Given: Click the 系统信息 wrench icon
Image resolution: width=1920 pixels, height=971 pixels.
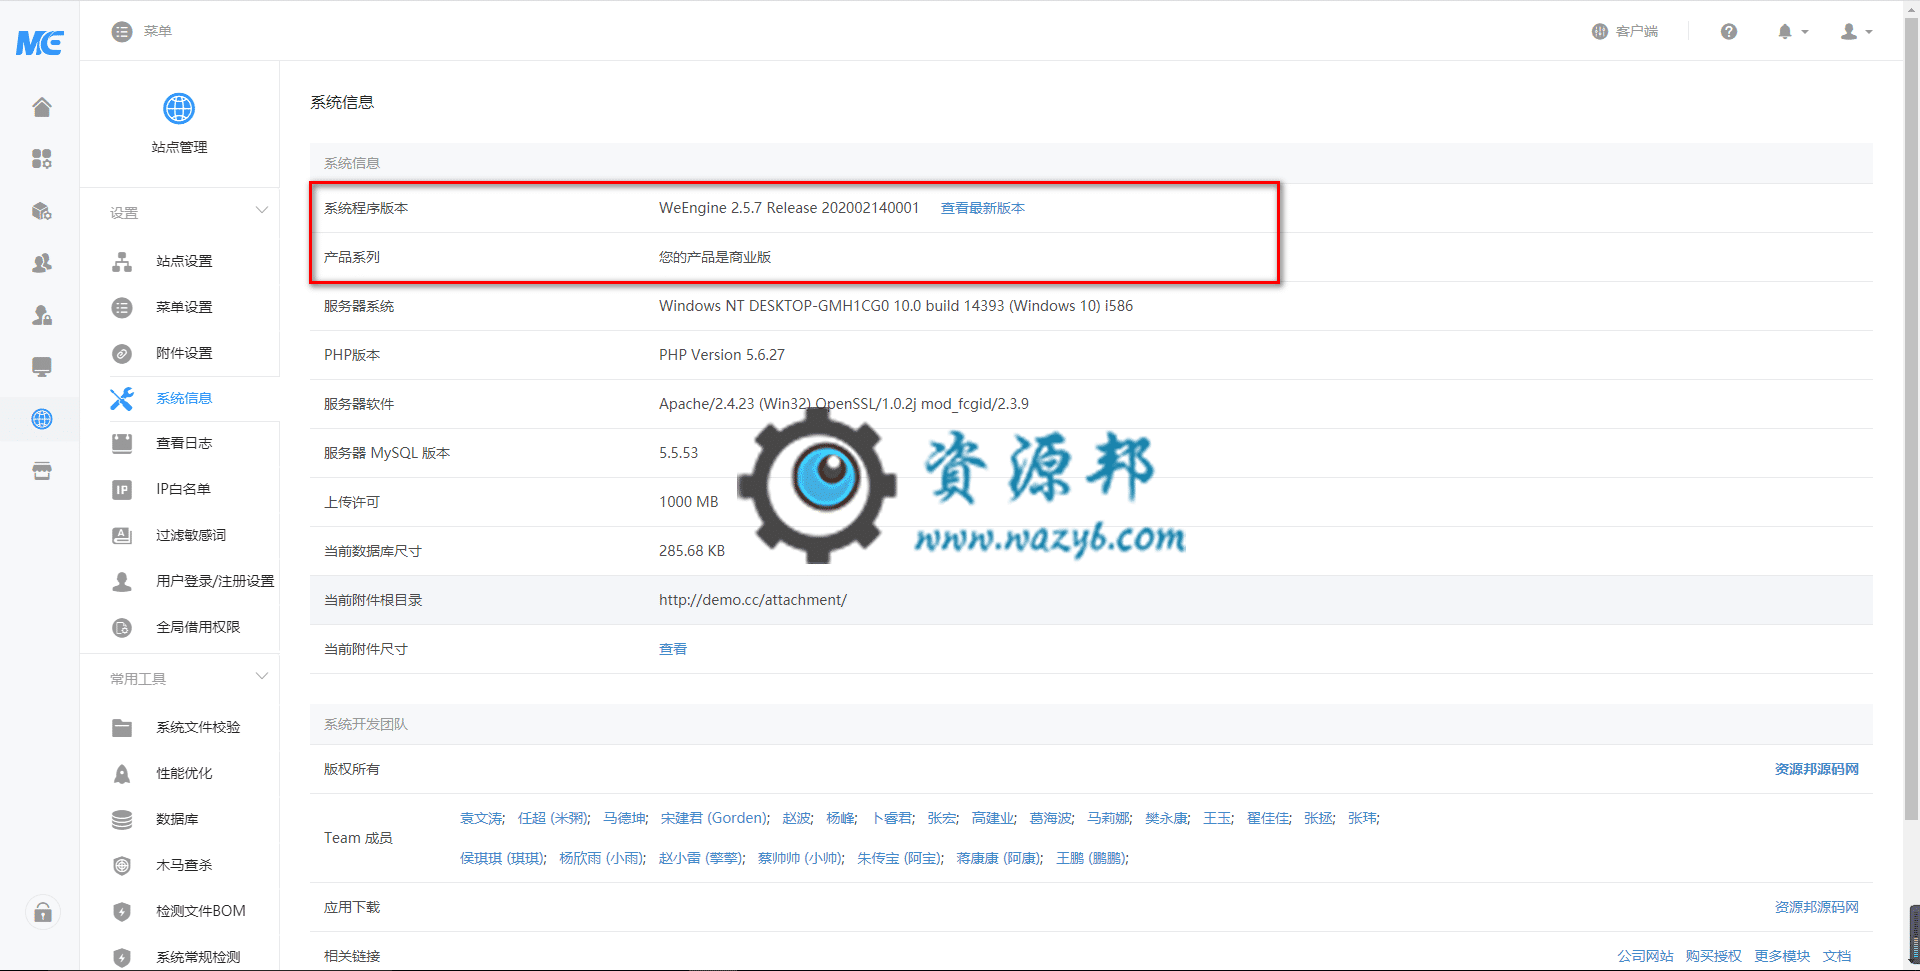Looking at the screenshot, I should [x=122, y=399].
